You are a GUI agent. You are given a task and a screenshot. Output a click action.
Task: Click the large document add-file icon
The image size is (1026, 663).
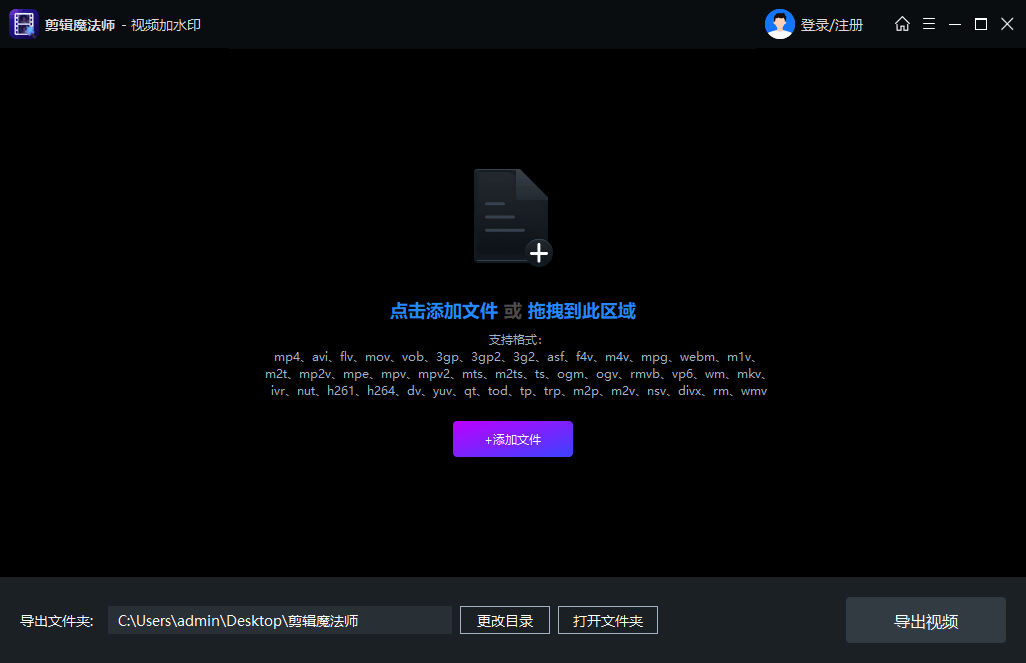[512, 217]
